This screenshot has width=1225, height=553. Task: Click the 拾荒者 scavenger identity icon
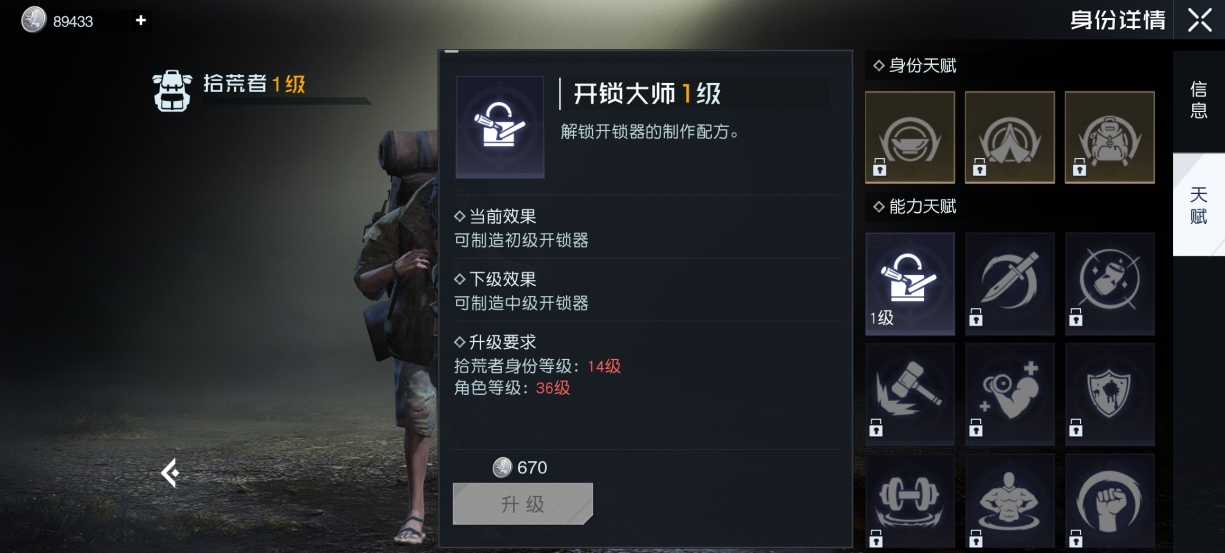(172, 90)
